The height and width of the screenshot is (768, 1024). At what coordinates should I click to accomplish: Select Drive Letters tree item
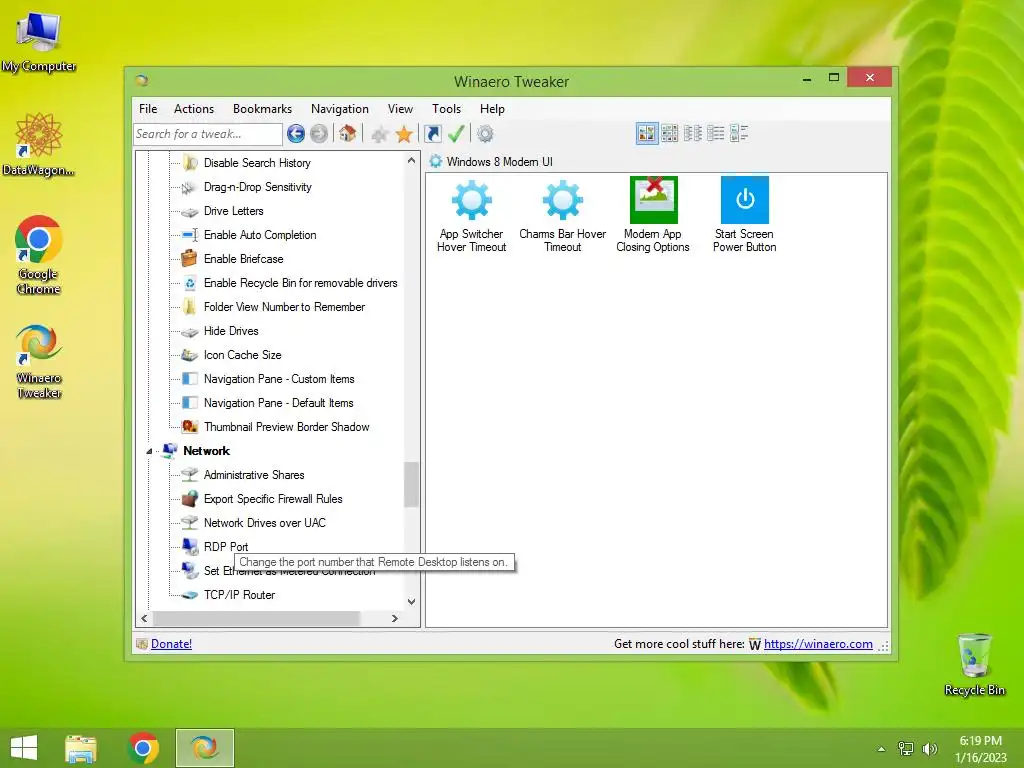pos(234,211)
